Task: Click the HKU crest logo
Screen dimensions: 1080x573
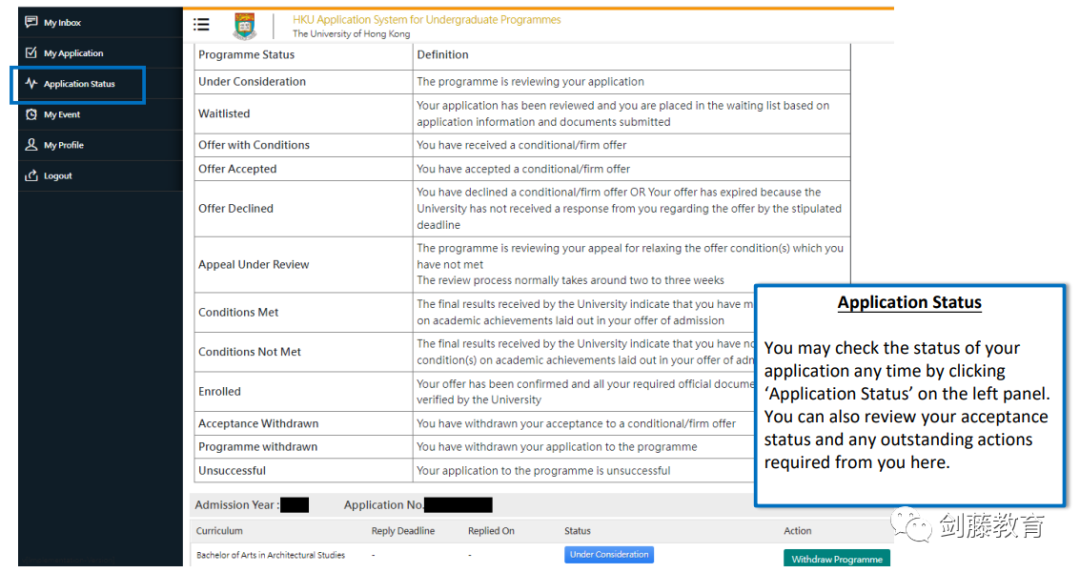Action: [245, 26]
